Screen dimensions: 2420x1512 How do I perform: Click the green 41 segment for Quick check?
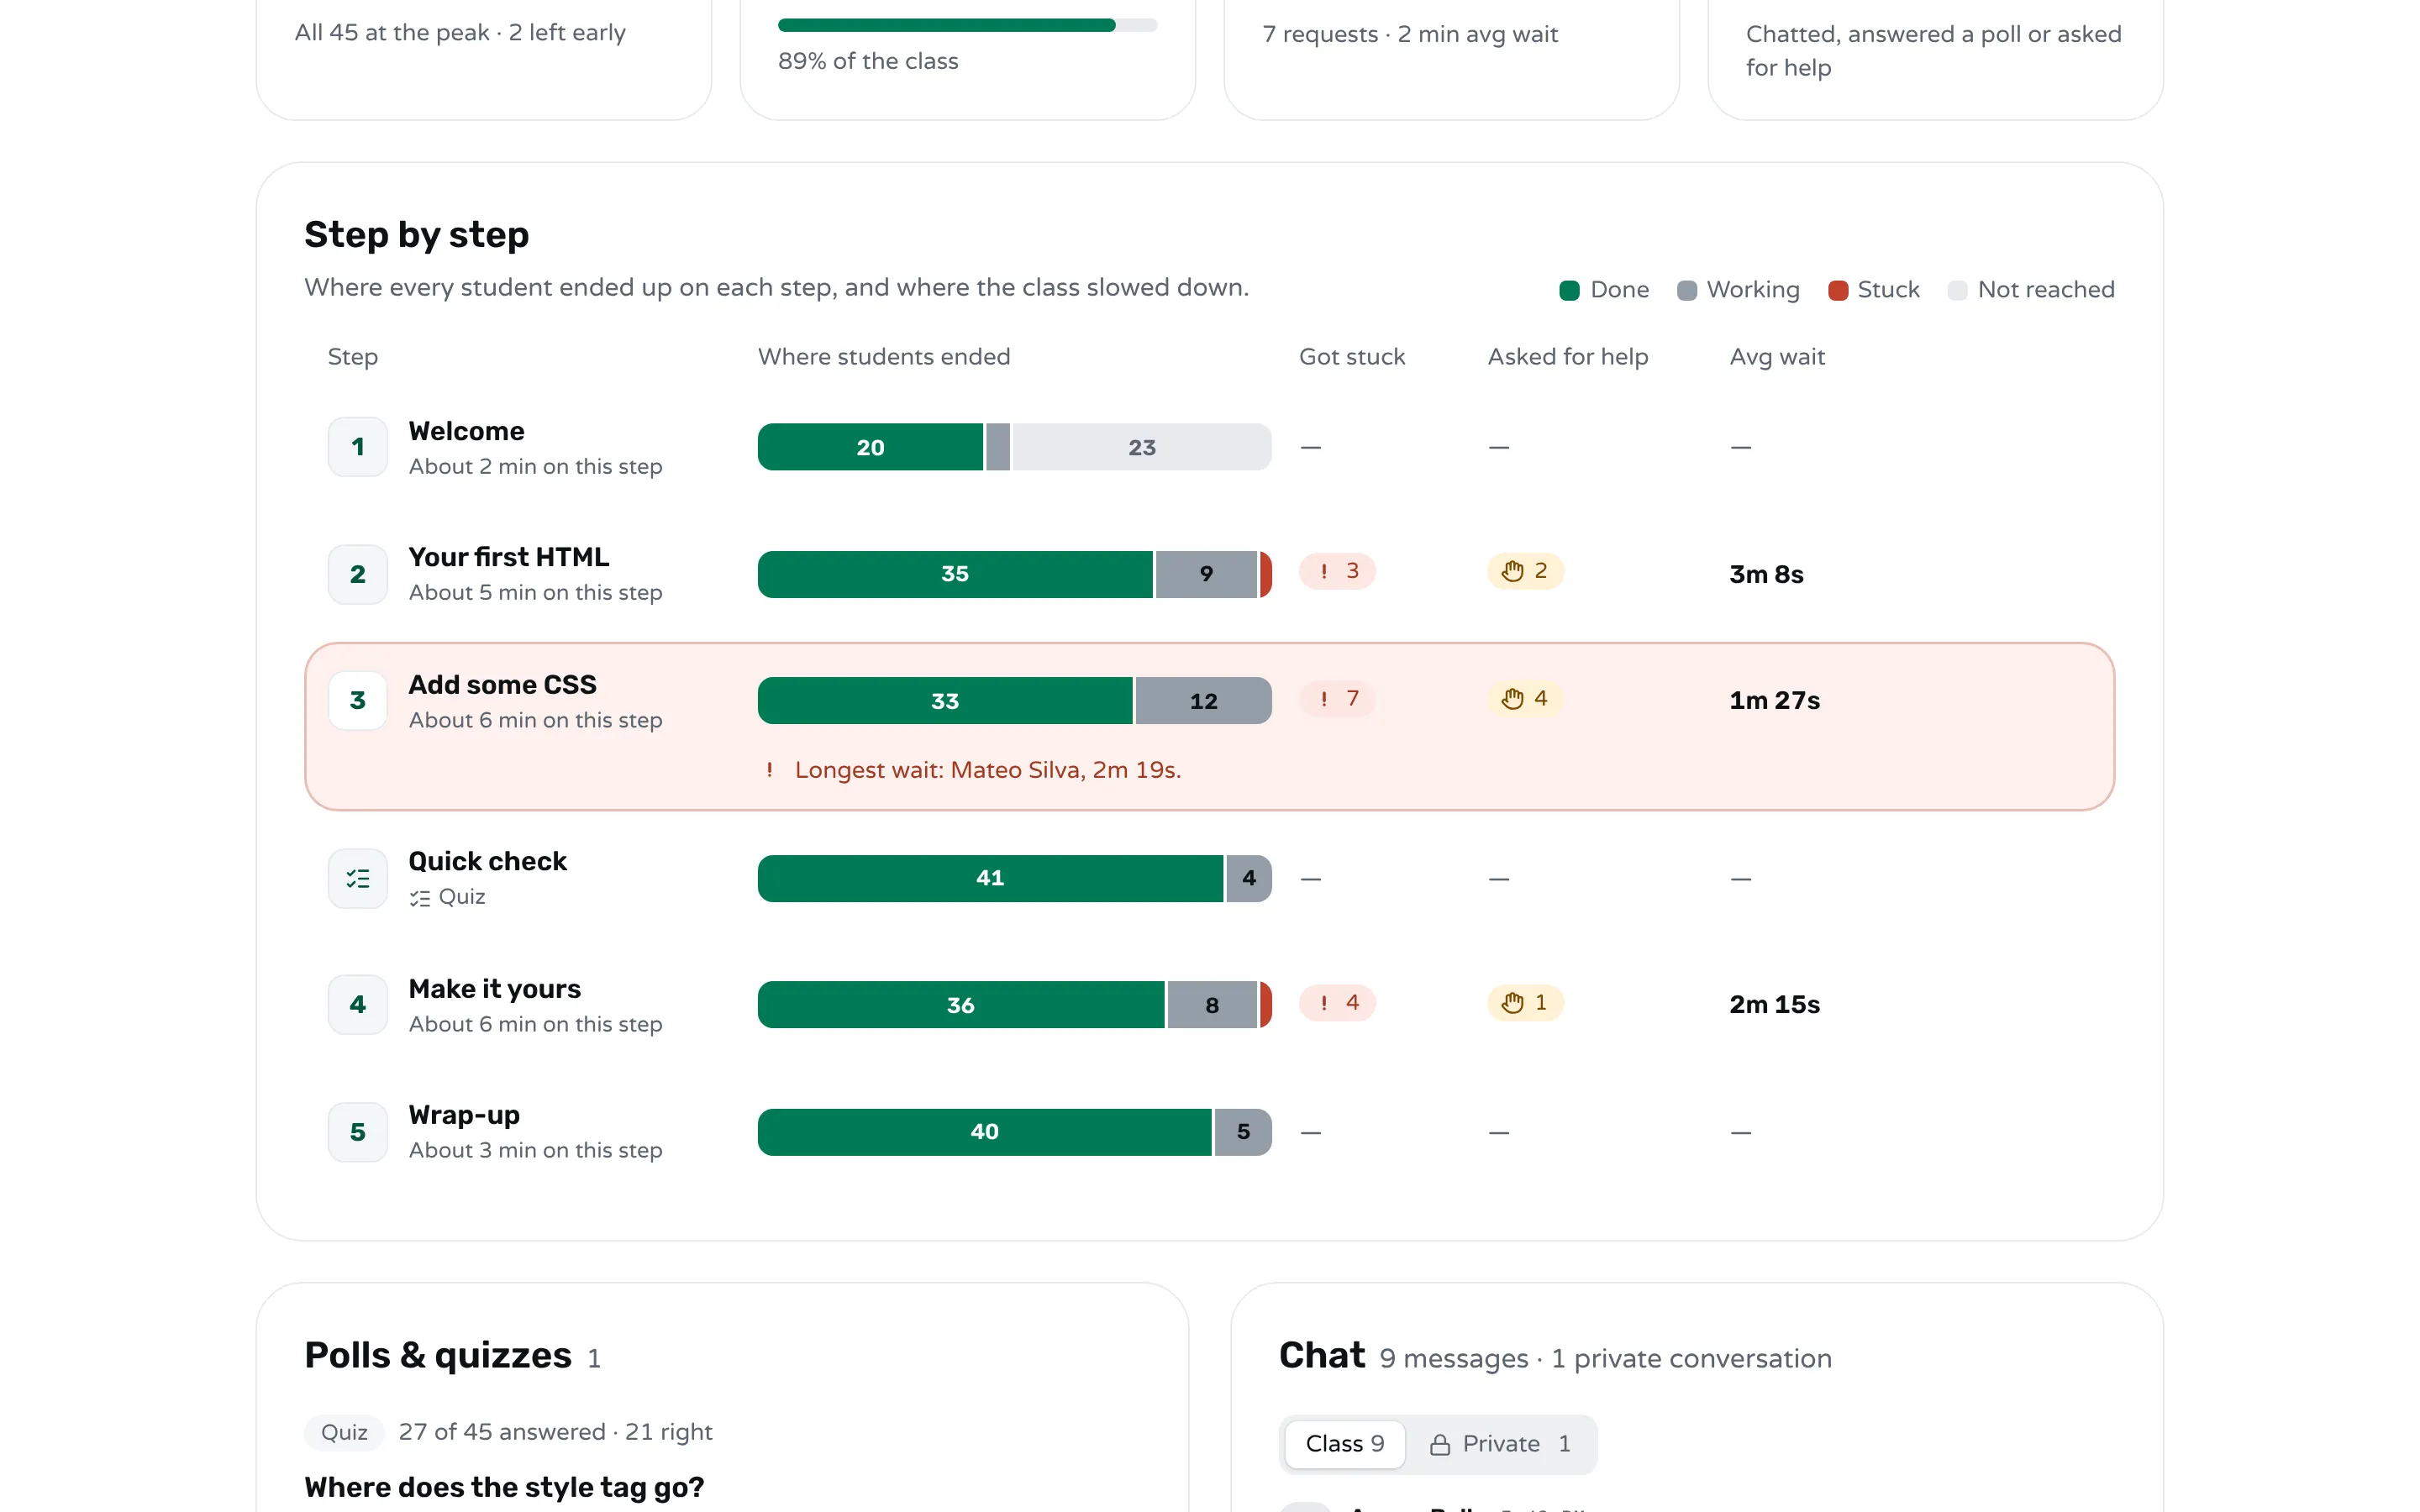click(990, 878)
